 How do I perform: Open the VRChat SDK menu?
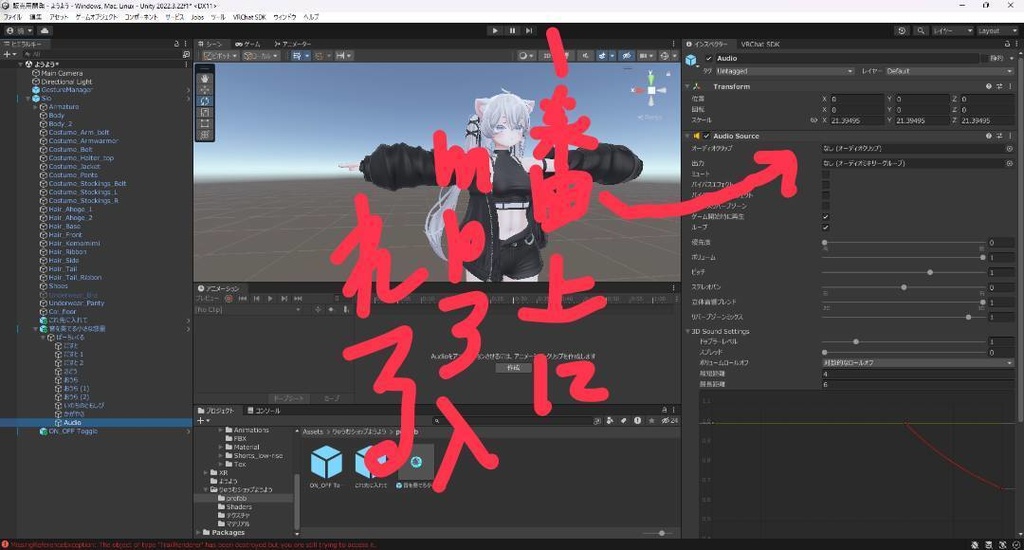[249, 17]
